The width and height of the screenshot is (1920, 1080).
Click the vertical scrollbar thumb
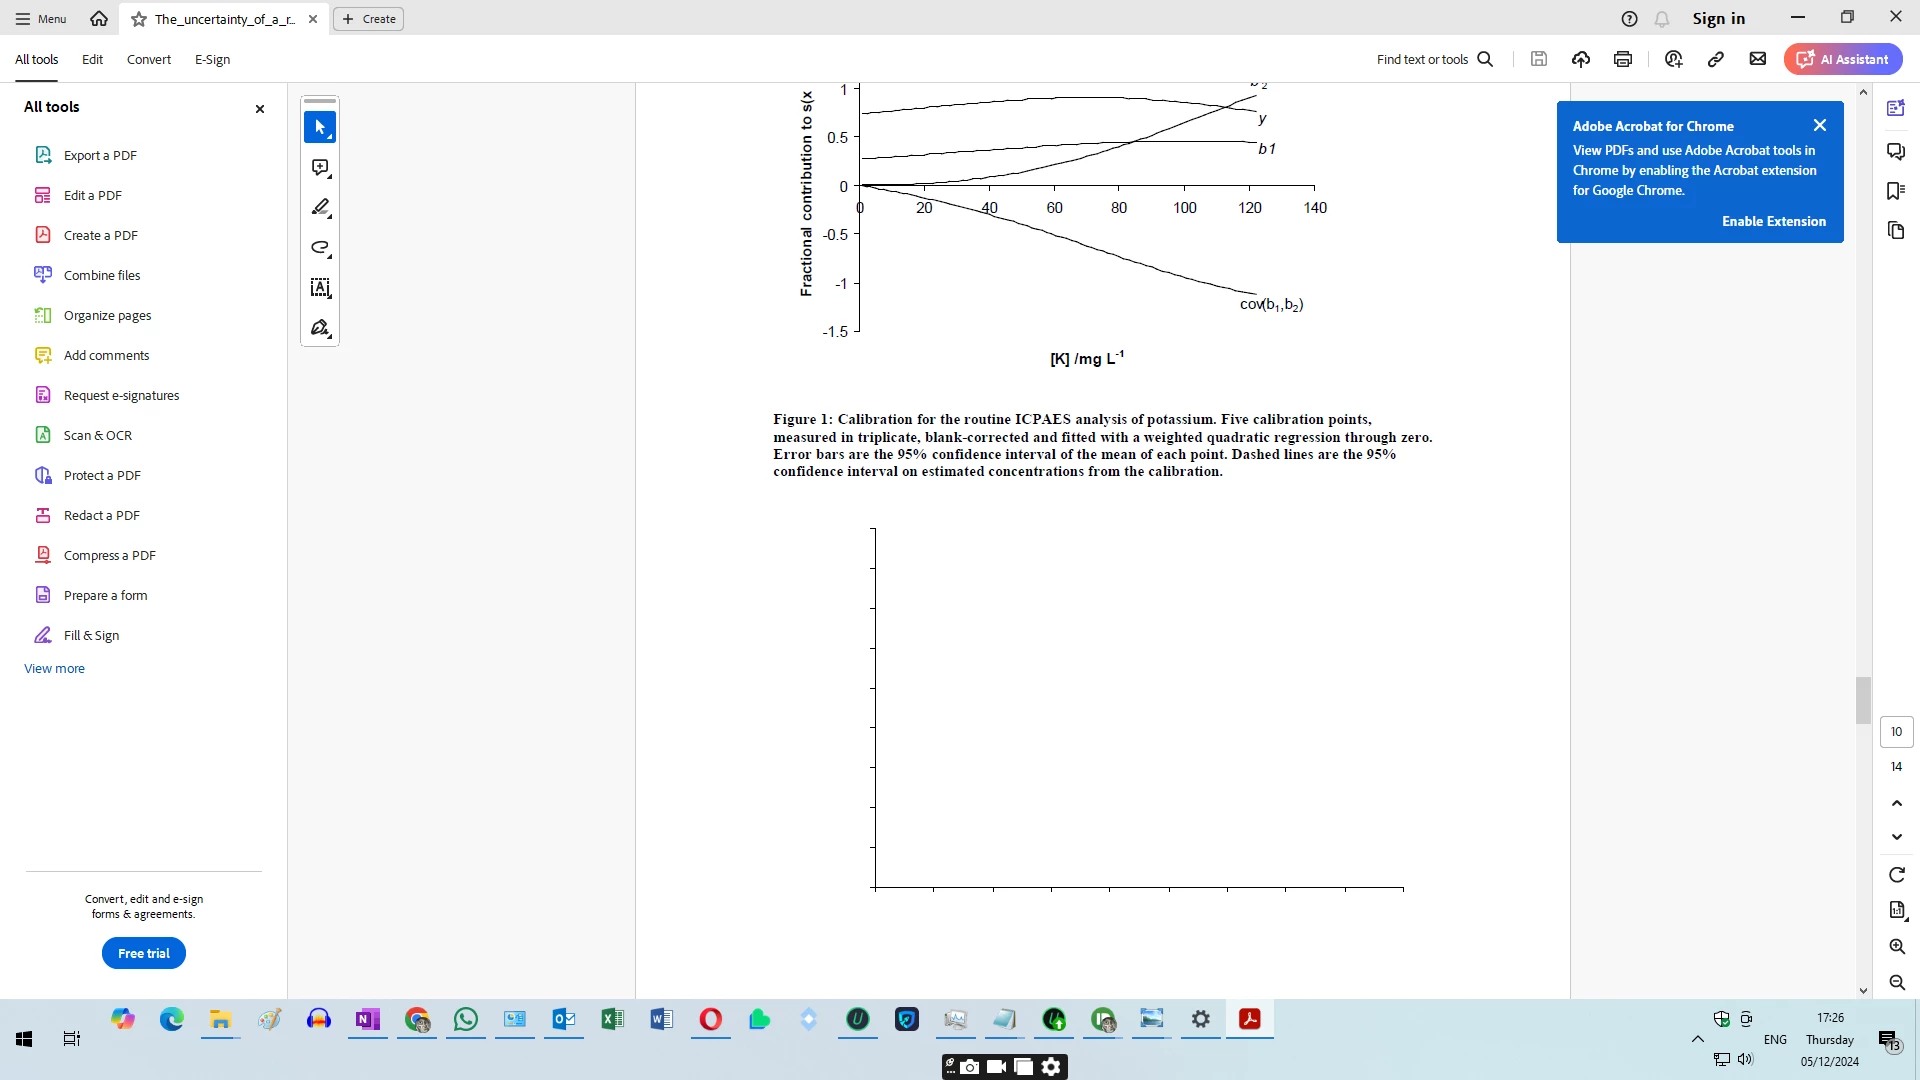(x=1863, y=700)
